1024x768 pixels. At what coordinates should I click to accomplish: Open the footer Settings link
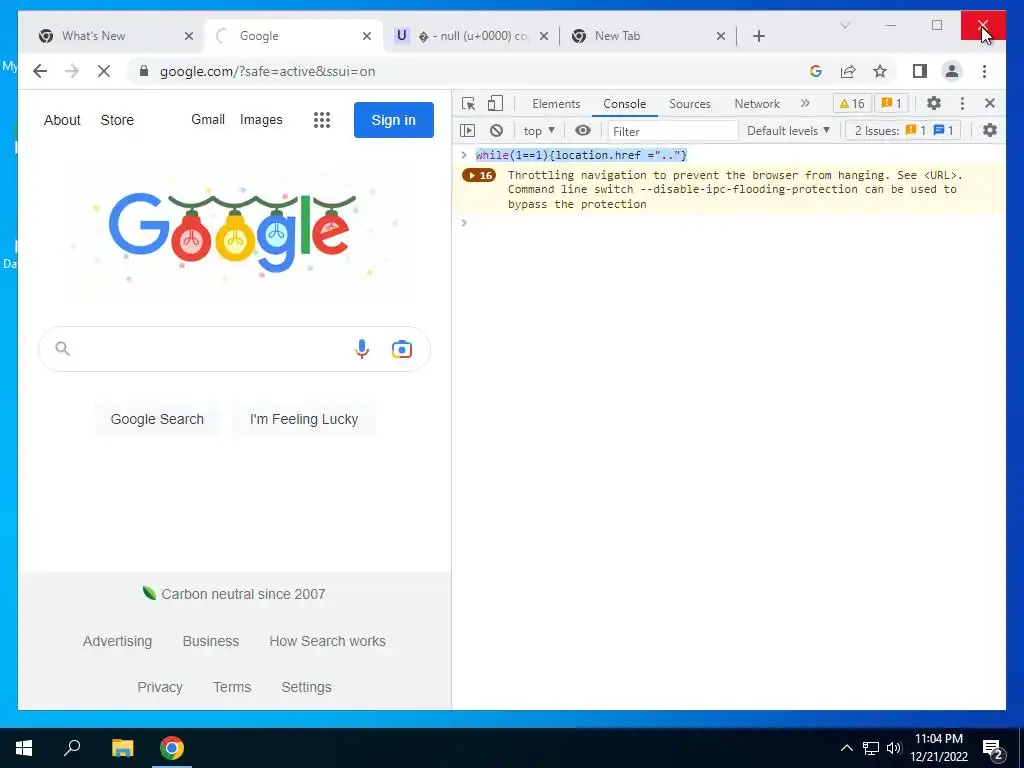click(x=306, y=687)
